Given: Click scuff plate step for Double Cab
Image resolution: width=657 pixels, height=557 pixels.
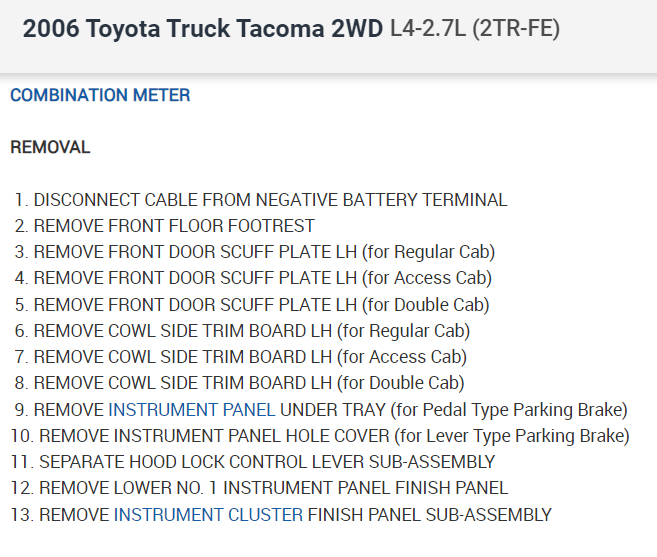Looking at the screenshot, I should tap(261, 305).
